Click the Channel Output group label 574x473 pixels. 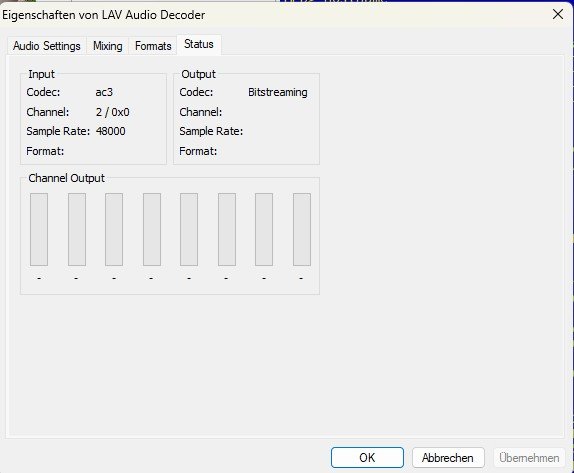pyautogui.click(x=67, y=178)
